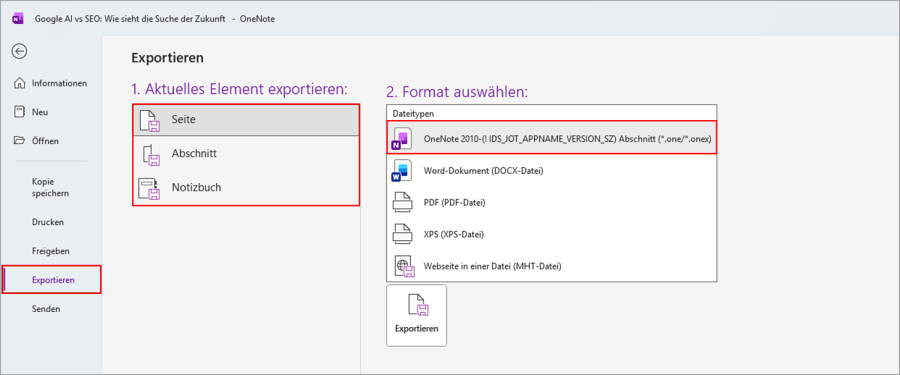Image resolution: width=900 pixels, height=375 pixels.
Task: Select PDF (PDF-Datei) format
Action: 552,203
